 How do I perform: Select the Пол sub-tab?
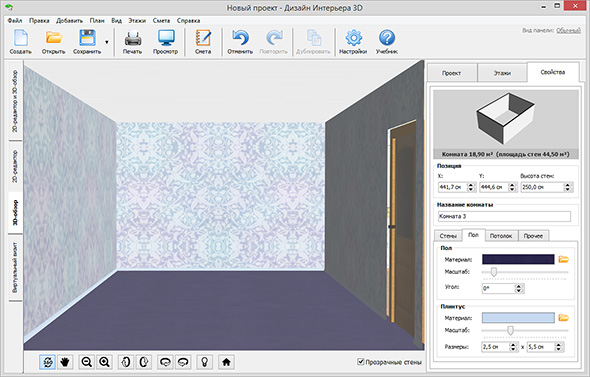tap(473, 235)
